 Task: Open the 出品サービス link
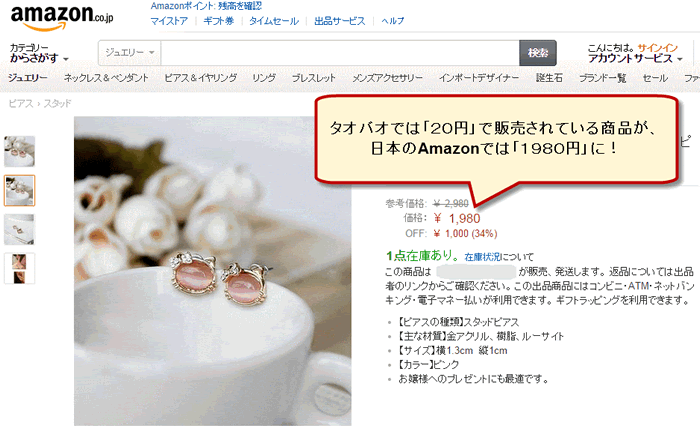pyautogui.click(x=339, y=21)
